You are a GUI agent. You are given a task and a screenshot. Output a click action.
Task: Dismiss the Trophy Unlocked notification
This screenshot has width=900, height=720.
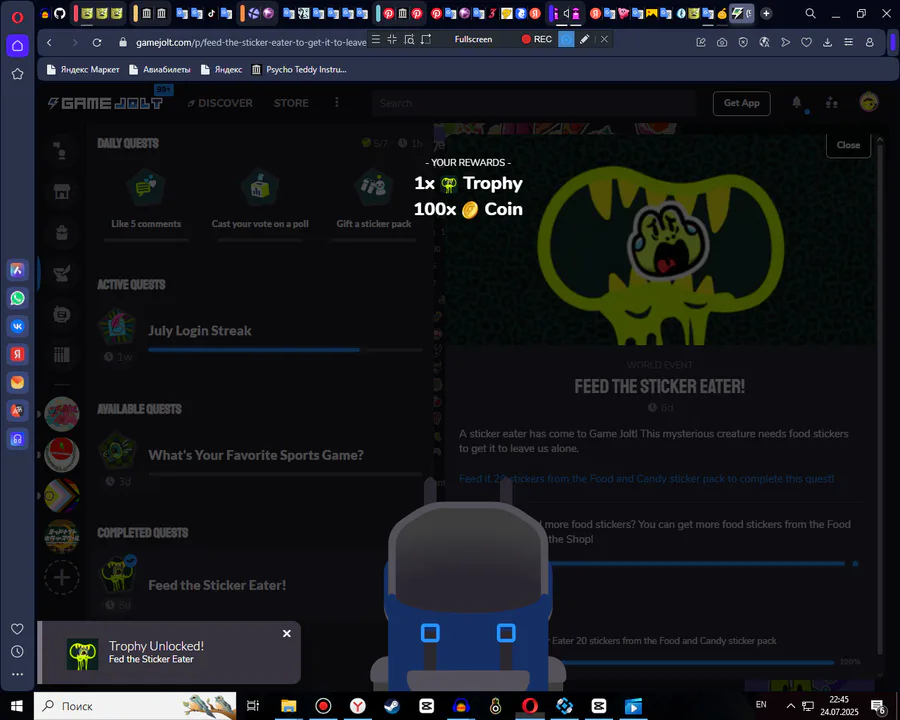[286, 633]
